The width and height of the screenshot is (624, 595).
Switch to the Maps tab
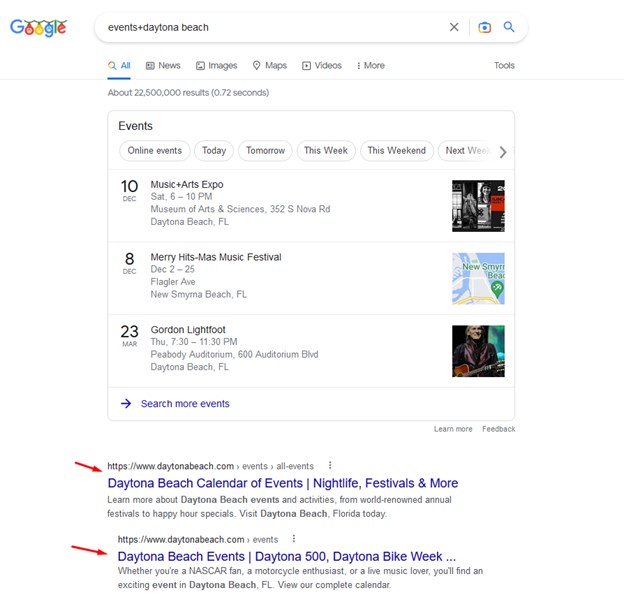pyautogui.click(x=270, y=66)
